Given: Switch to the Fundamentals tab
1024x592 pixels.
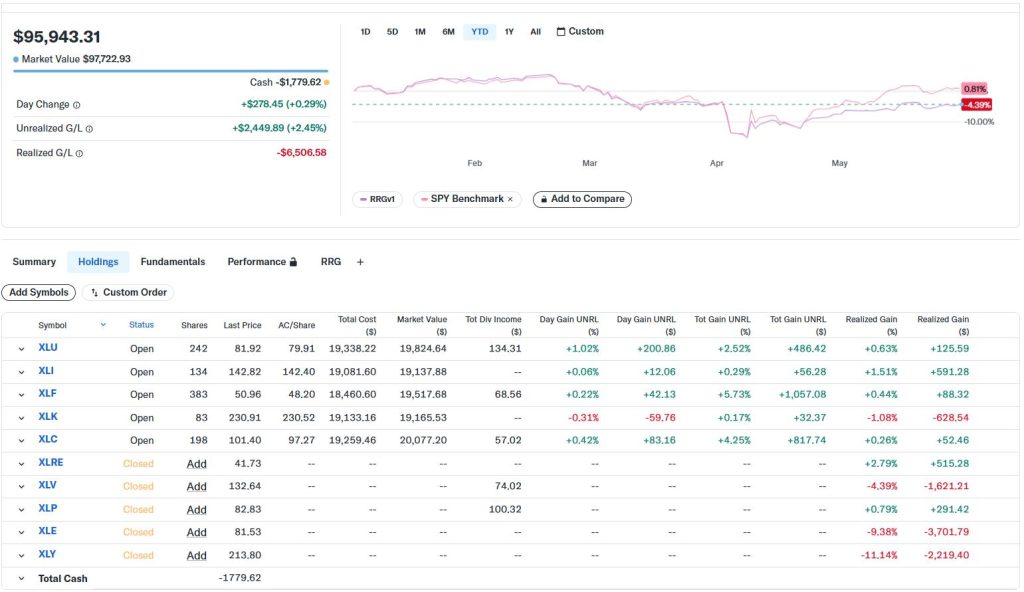Looking at the screenshot, I should pyautogui.click(x=173, y=262).
